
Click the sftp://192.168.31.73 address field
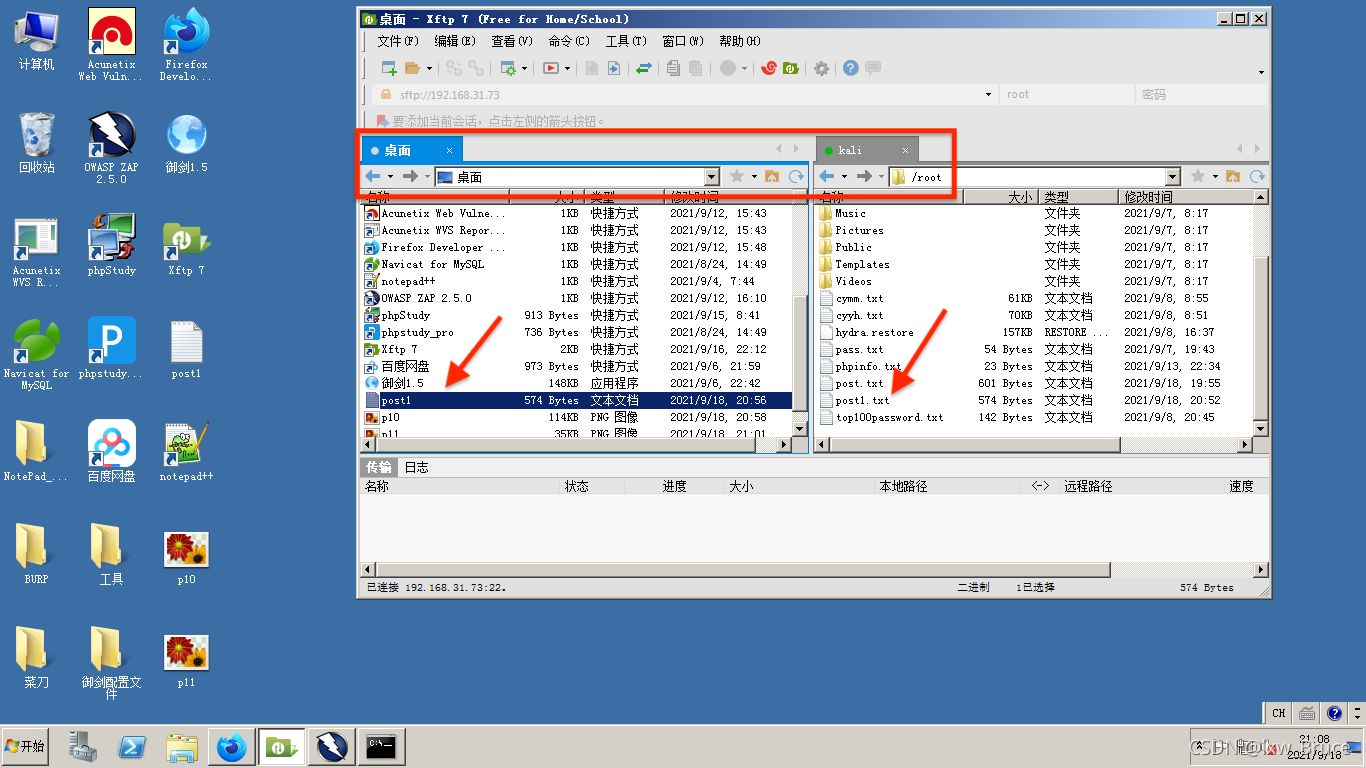pyautogui.click(x=684, y=95)
